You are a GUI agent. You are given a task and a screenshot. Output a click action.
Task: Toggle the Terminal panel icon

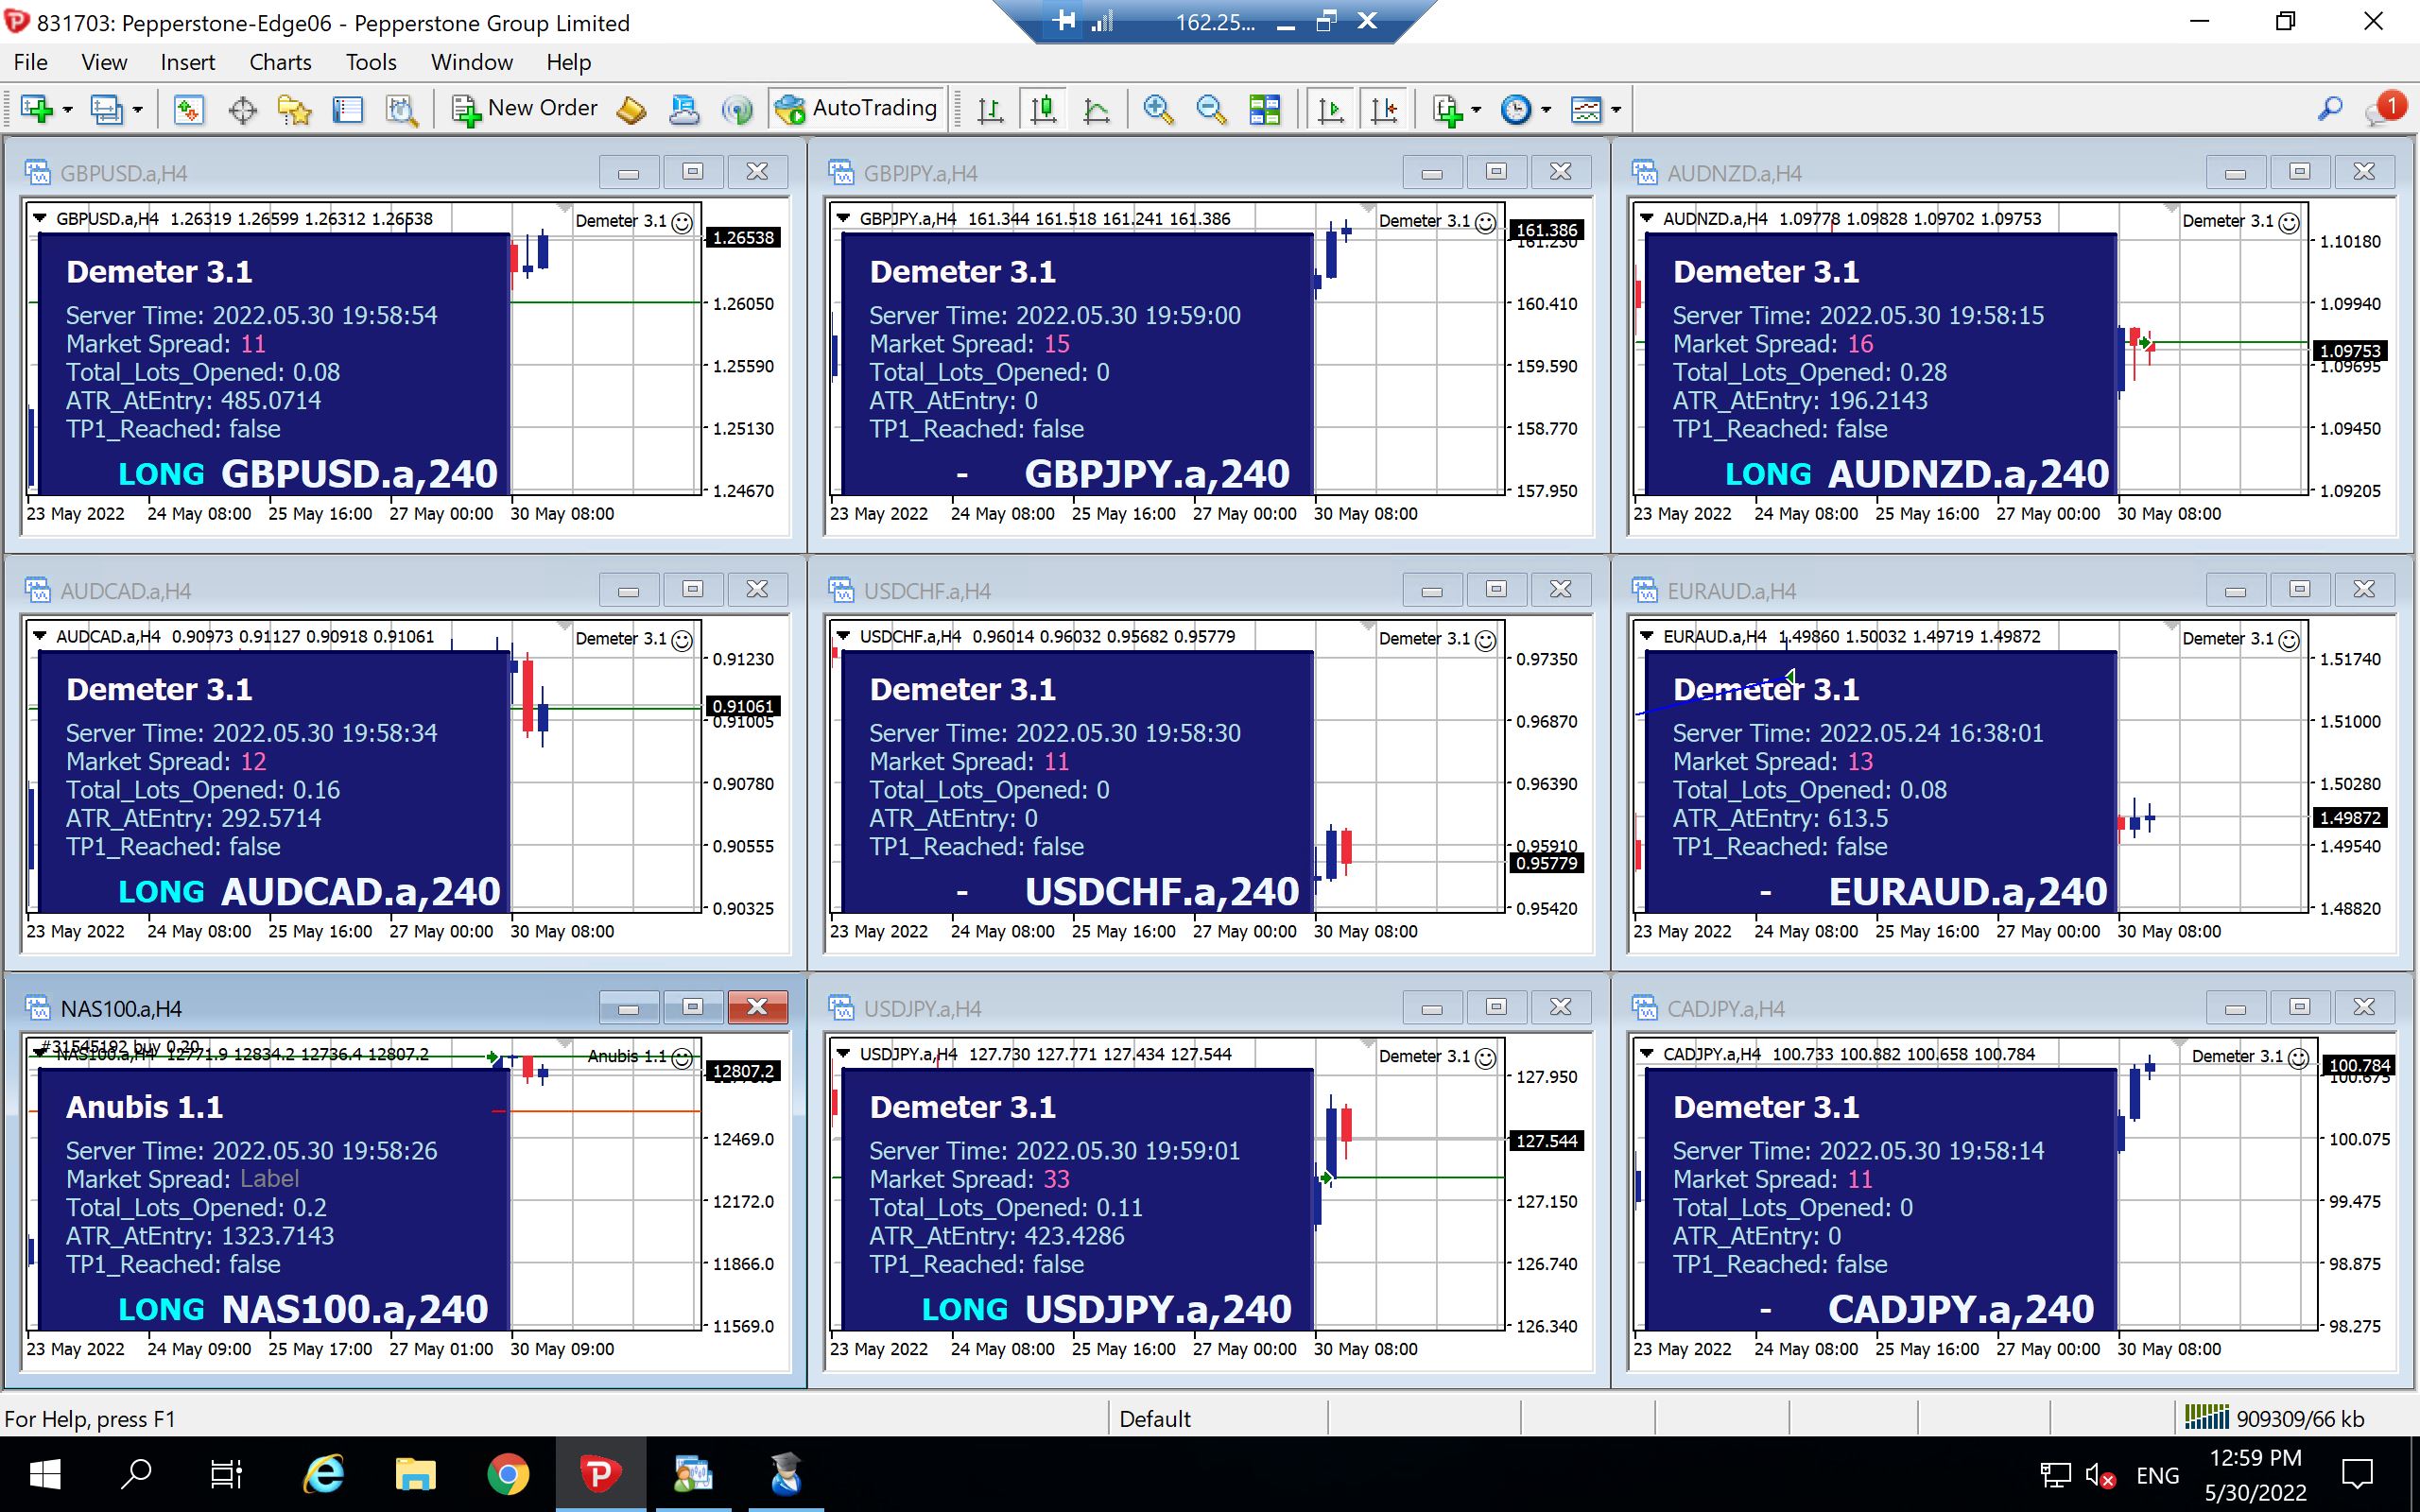(348, 109)
